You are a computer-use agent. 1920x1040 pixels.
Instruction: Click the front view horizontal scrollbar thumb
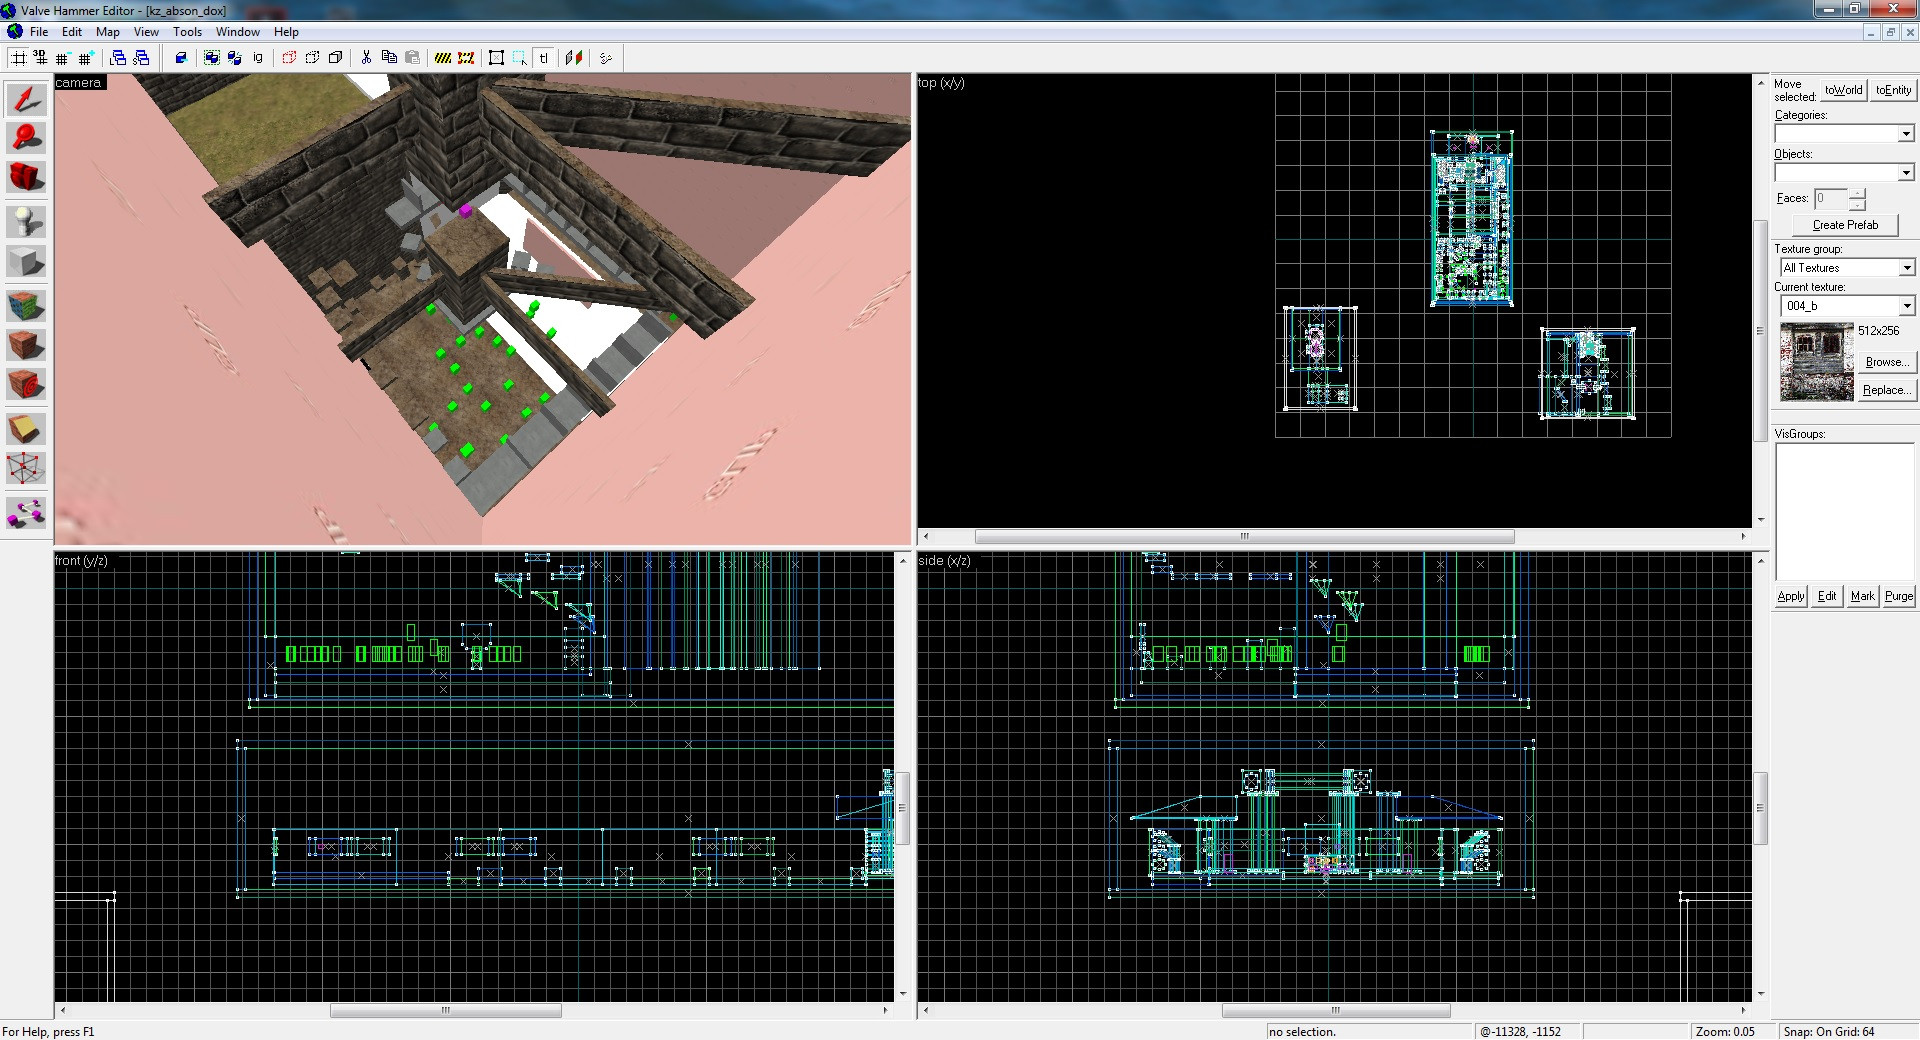pyautogui.click(x=446, y=1010)
